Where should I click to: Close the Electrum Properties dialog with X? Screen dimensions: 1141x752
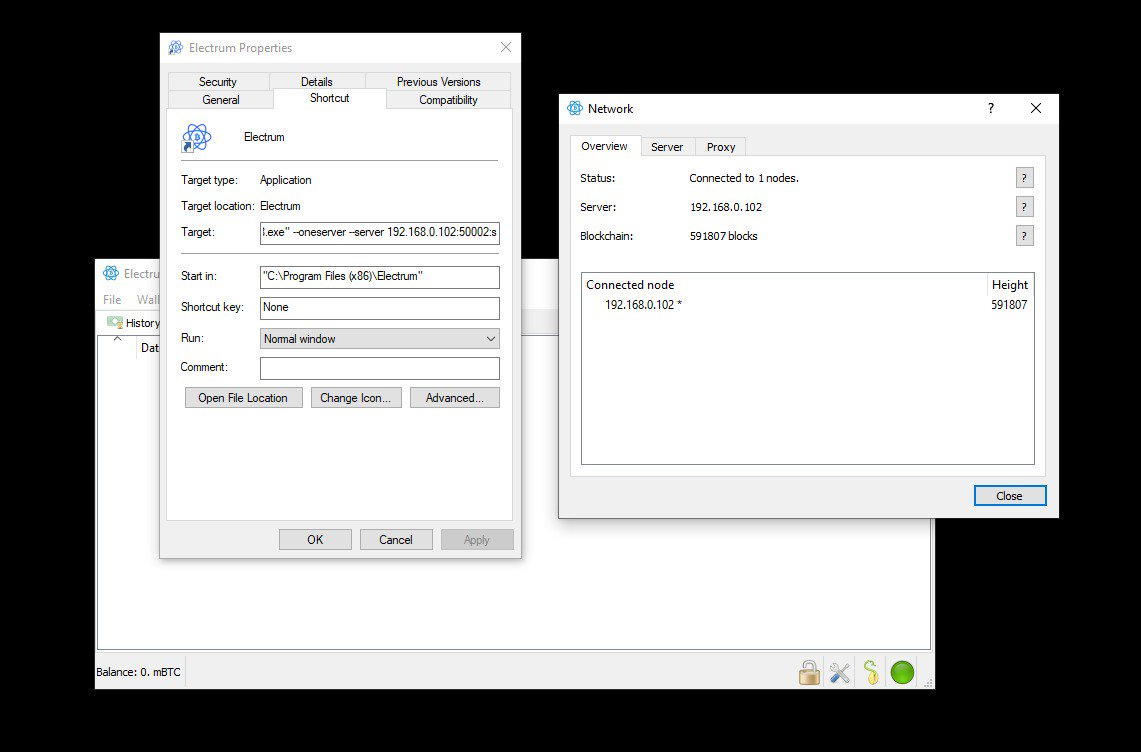pyautogui.click(x=506, y=47)
